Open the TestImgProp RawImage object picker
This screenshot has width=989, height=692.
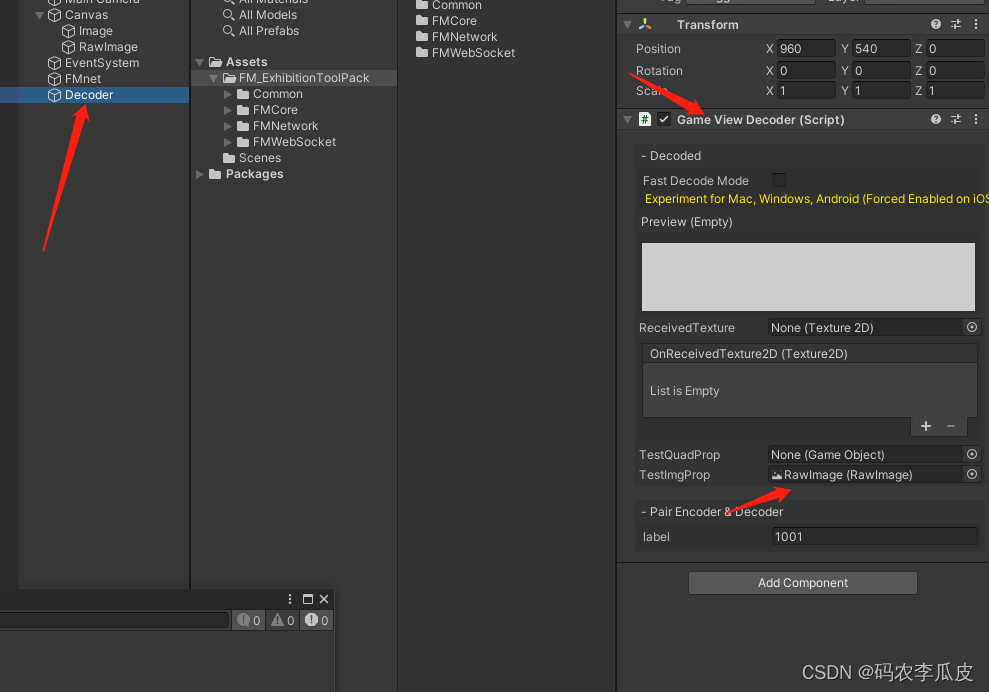(970, 474)
